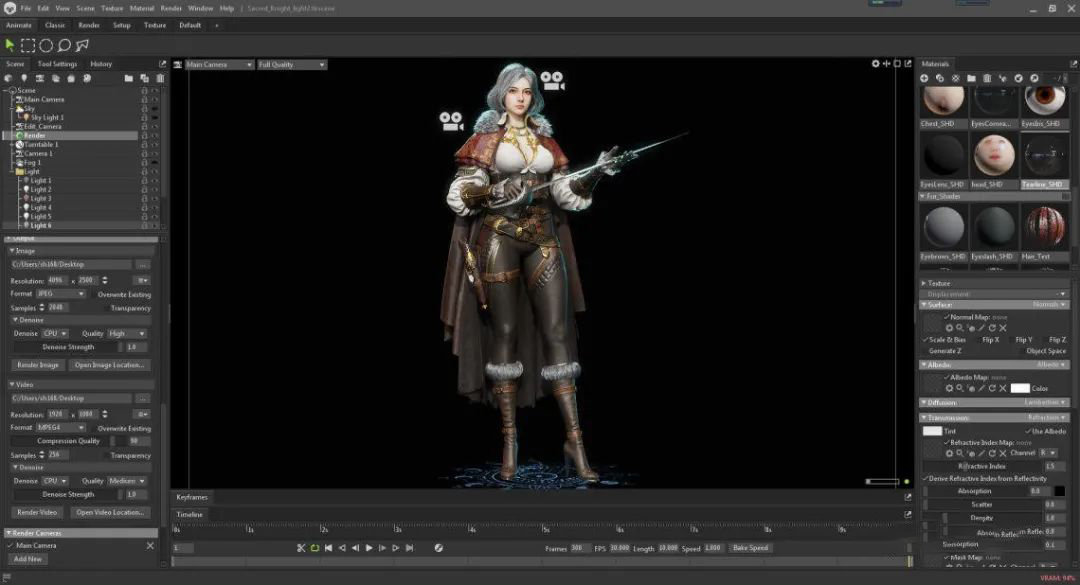The width and height of the screenshot is (1080, 585).
Task: Open the Main Camera viewport dropdown
Action: coord(218,65)
